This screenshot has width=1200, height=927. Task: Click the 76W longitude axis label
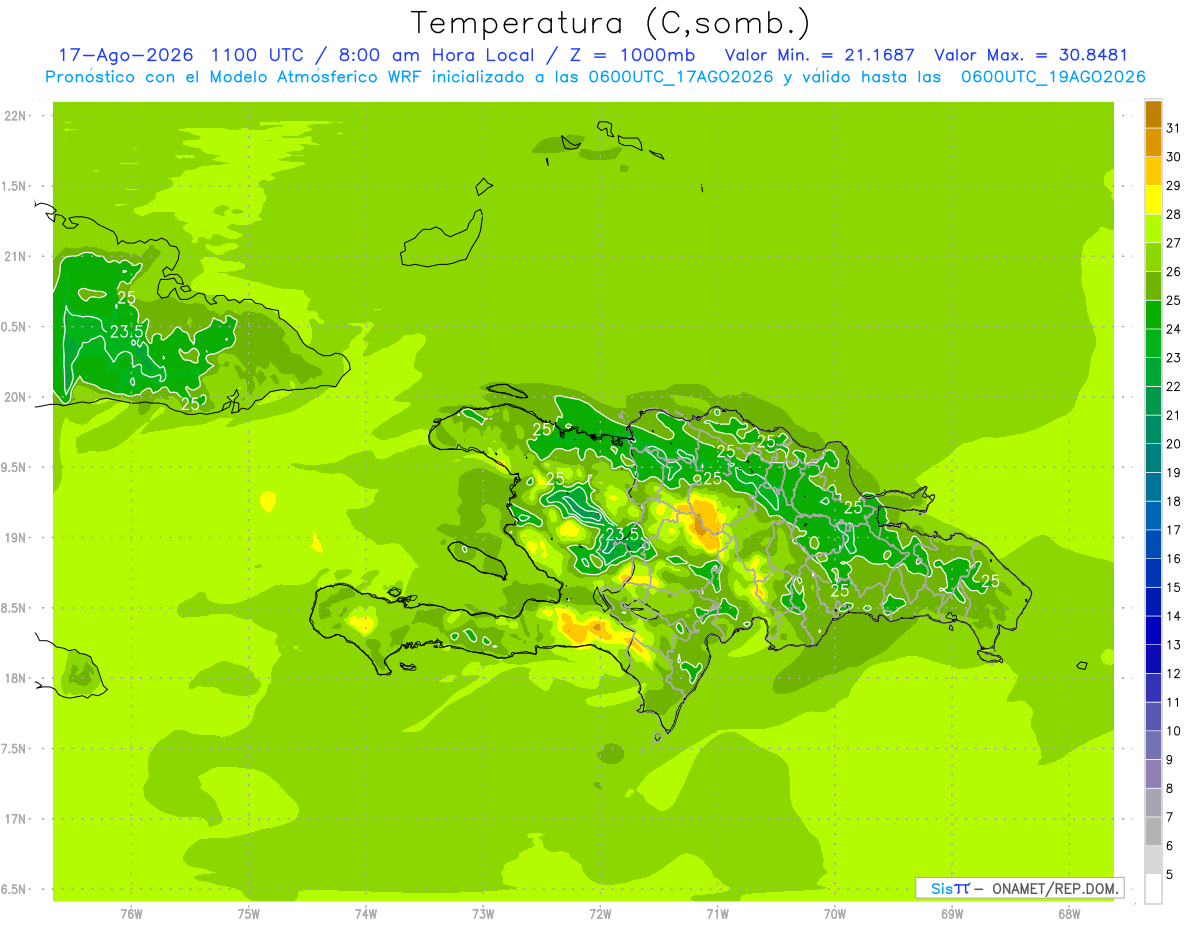(x=131, y=912)
